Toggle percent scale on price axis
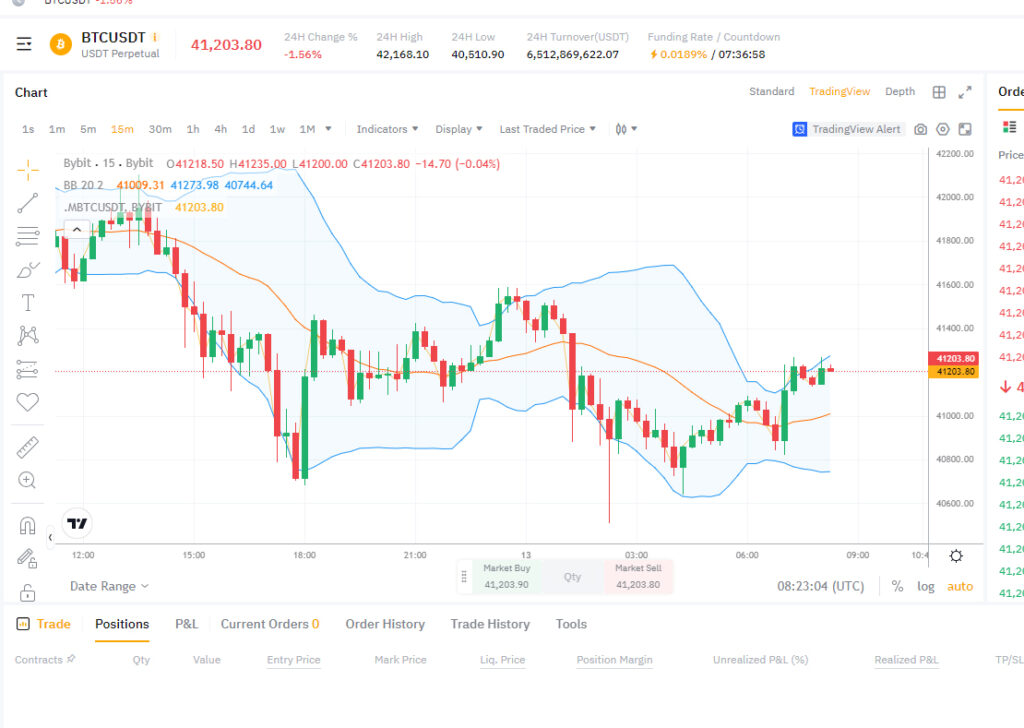Image resolution: width=1024 pixels, height=728 pixels. pos(897,586)
